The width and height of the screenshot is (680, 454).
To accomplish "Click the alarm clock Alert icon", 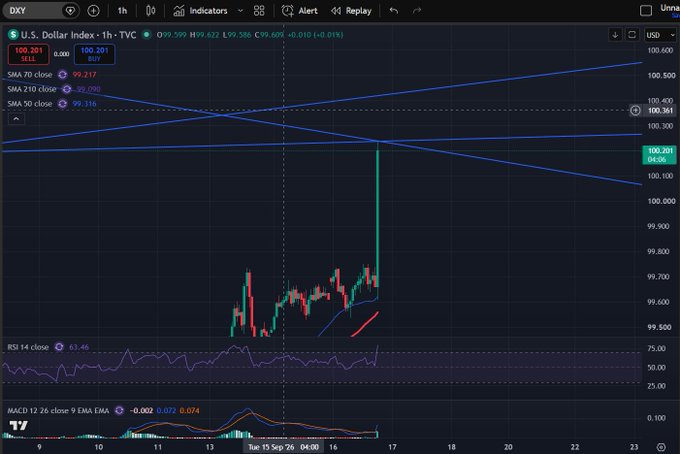I will point(287,10).
